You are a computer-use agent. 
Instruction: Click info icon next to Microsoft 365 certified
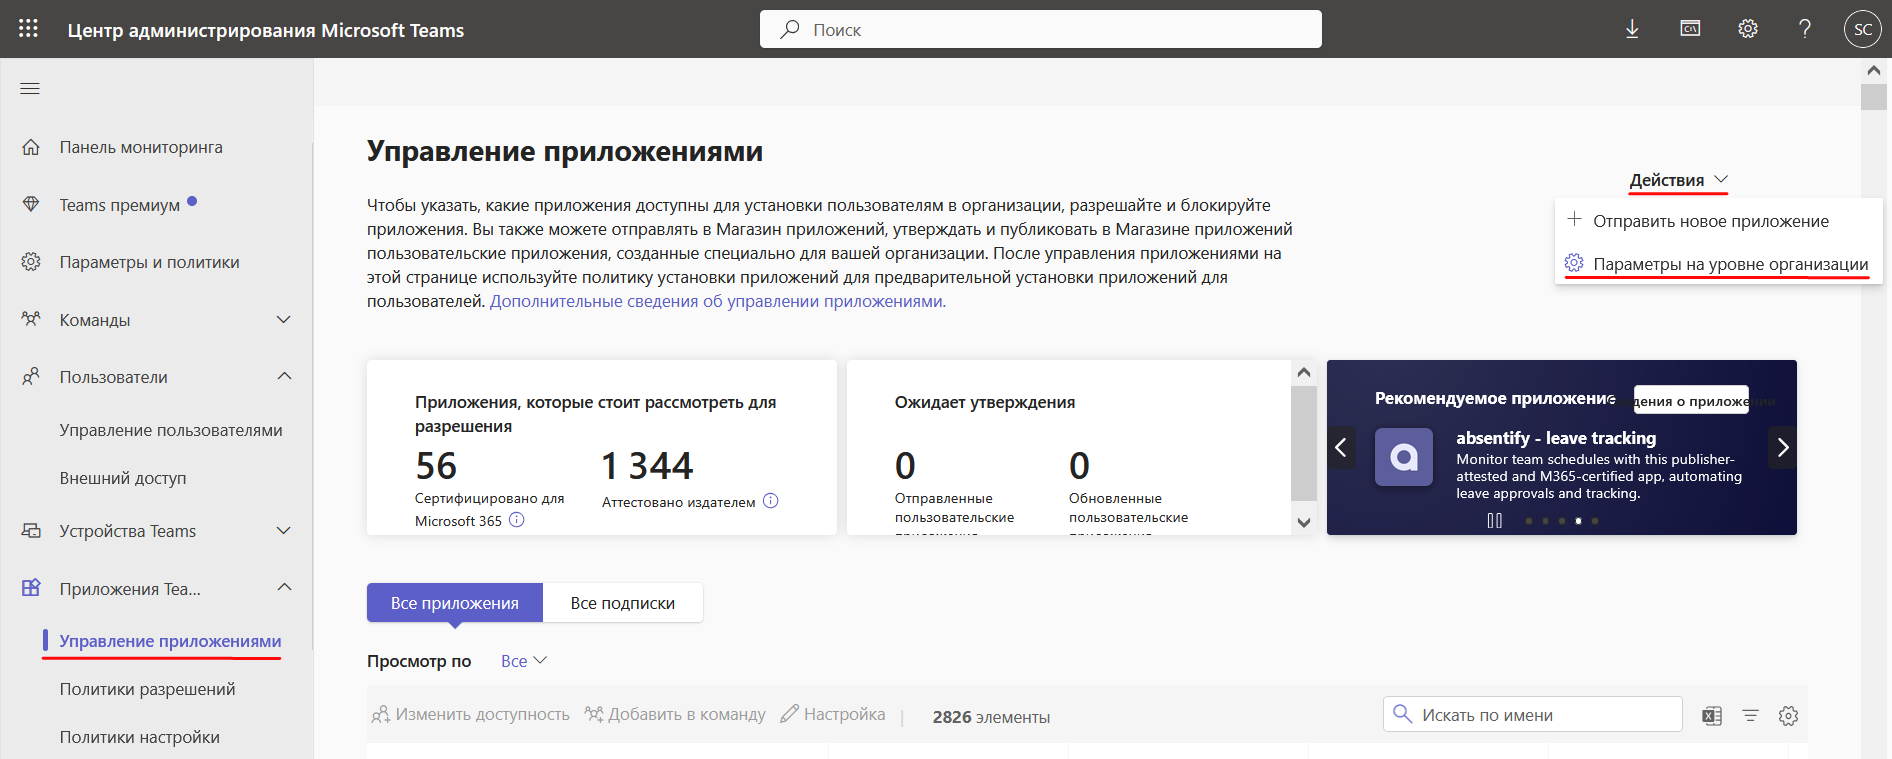click(x=516, y=520)
